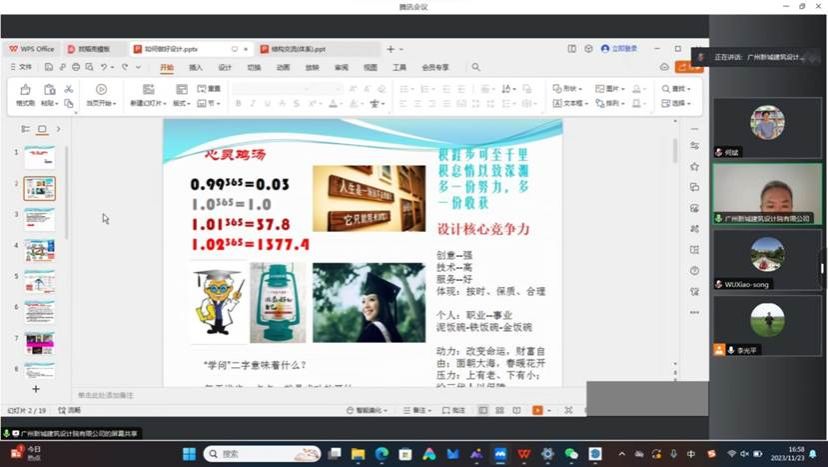Toggle Italic text formatting
Screen dimensions: 828x467
253,103
